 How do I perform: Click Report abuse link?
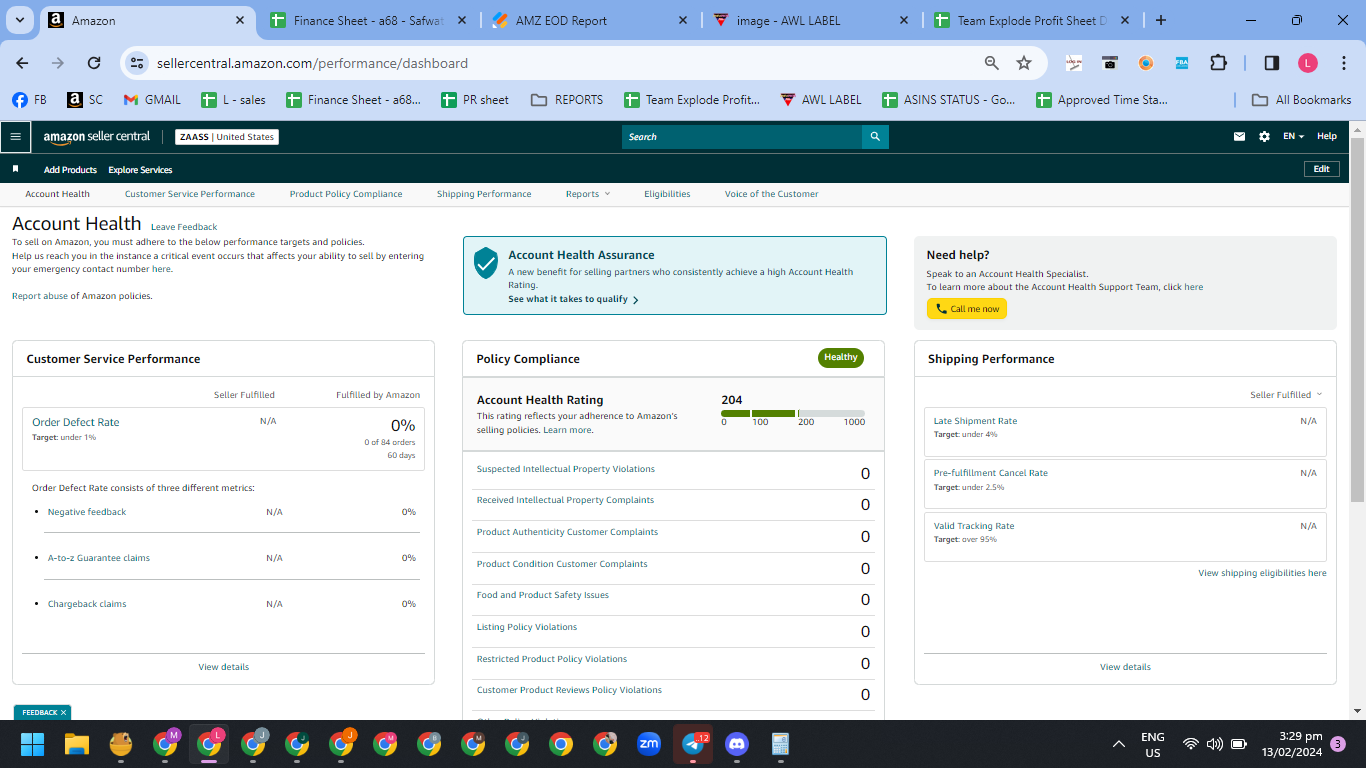pos(40,296)
